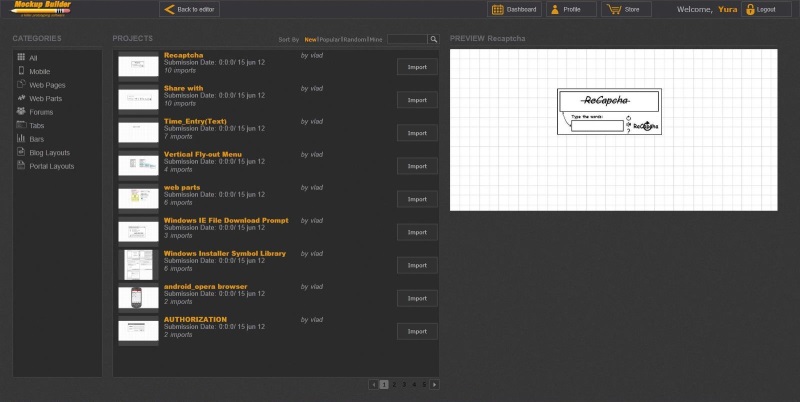Select the Portal Layouts category
This screenshot has height=402, width=800.
click(x=52, y=166)
